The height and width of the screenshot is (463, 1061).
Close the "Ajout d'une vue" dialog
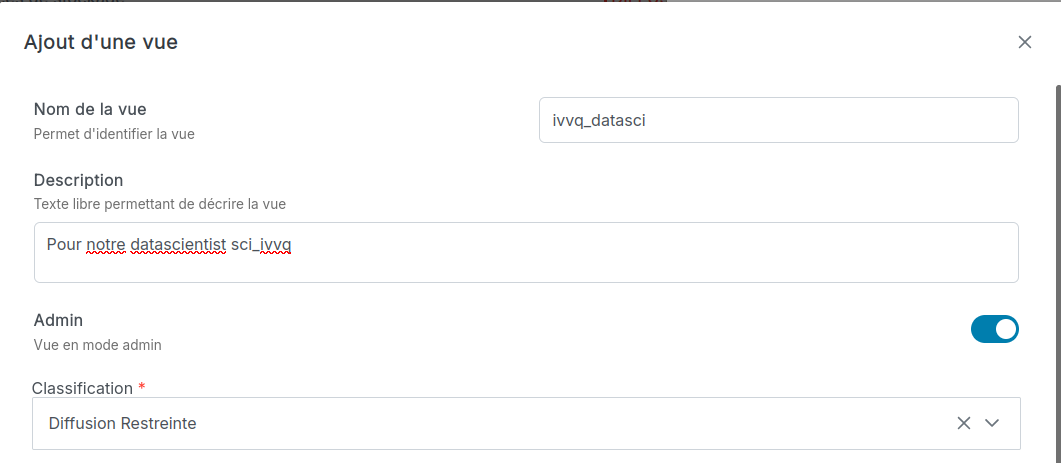[x=1024, y=42]
